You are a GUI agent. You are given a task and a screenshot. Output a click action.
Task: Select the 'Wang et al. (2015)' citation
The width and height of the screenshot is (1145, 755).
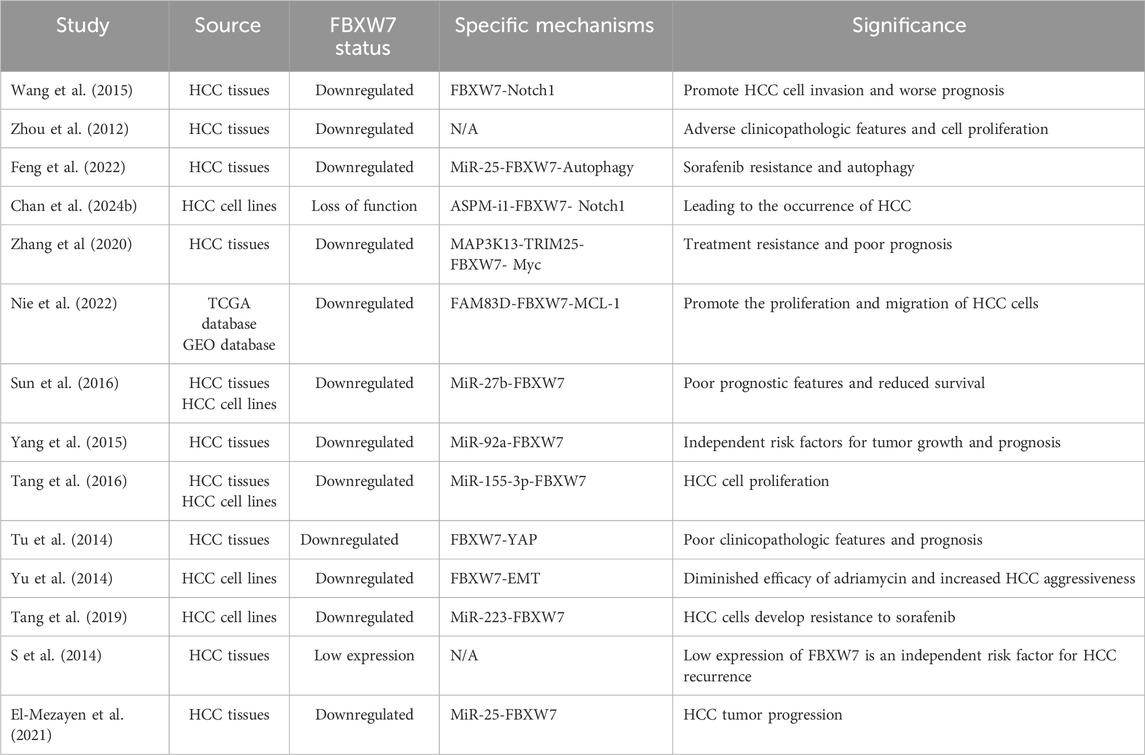(72, 91)
